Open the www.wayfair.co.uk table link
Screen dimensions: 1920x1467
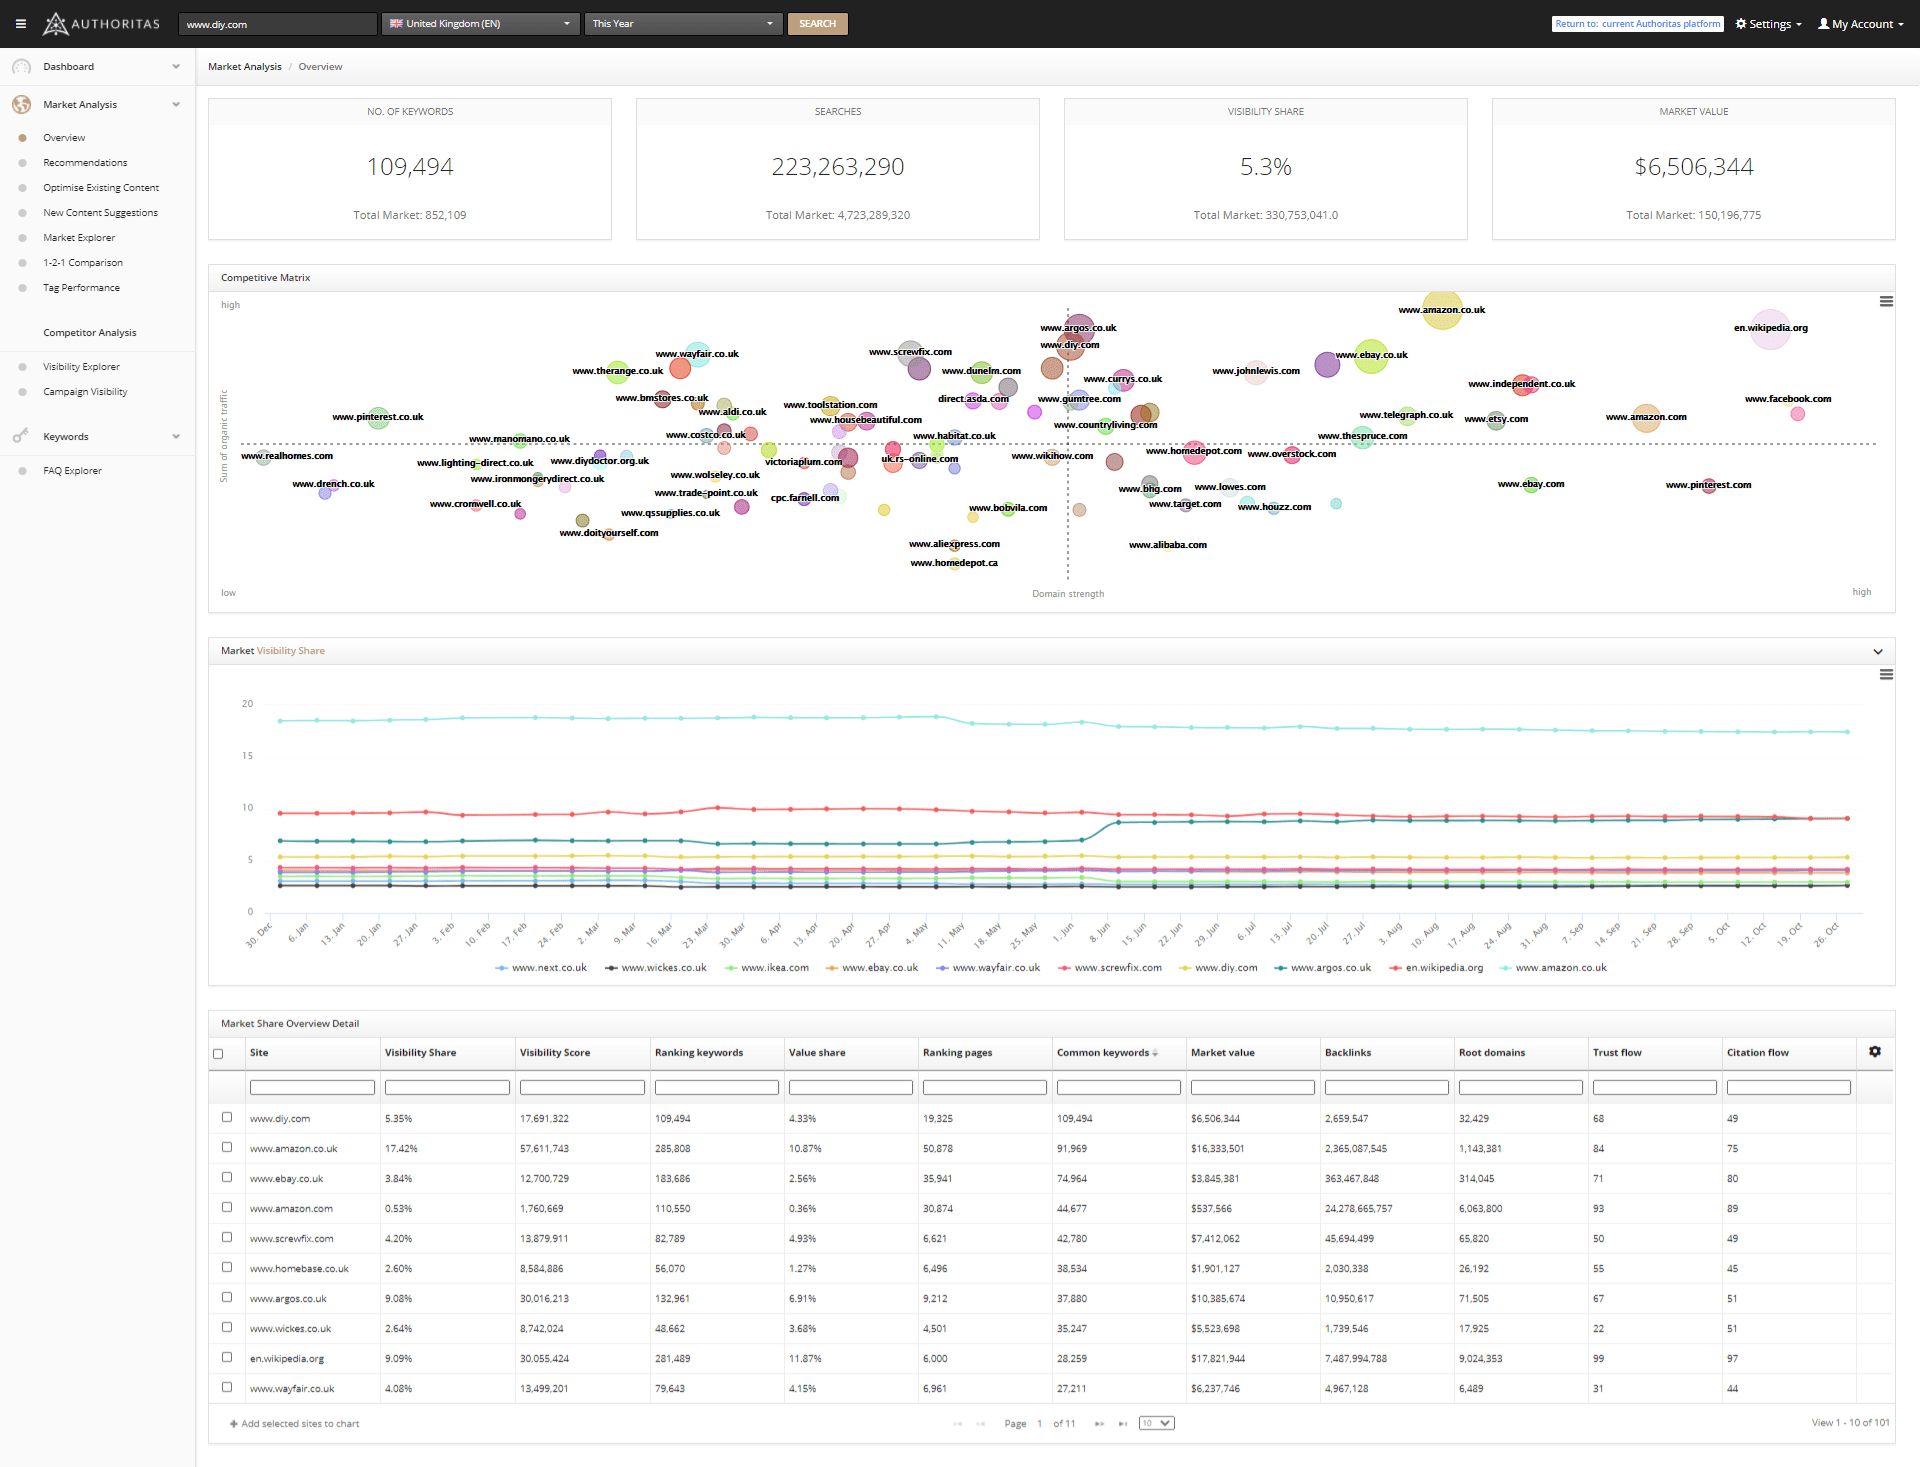pos(292,1389)
